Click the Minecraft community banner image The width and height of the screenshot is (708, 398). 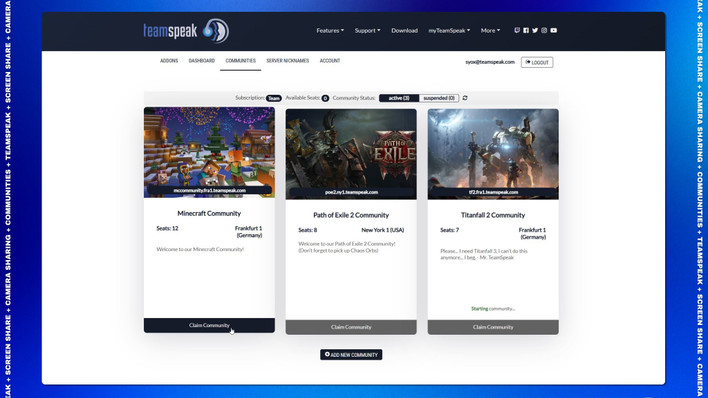pyautogui.click(x=209, y=152)
